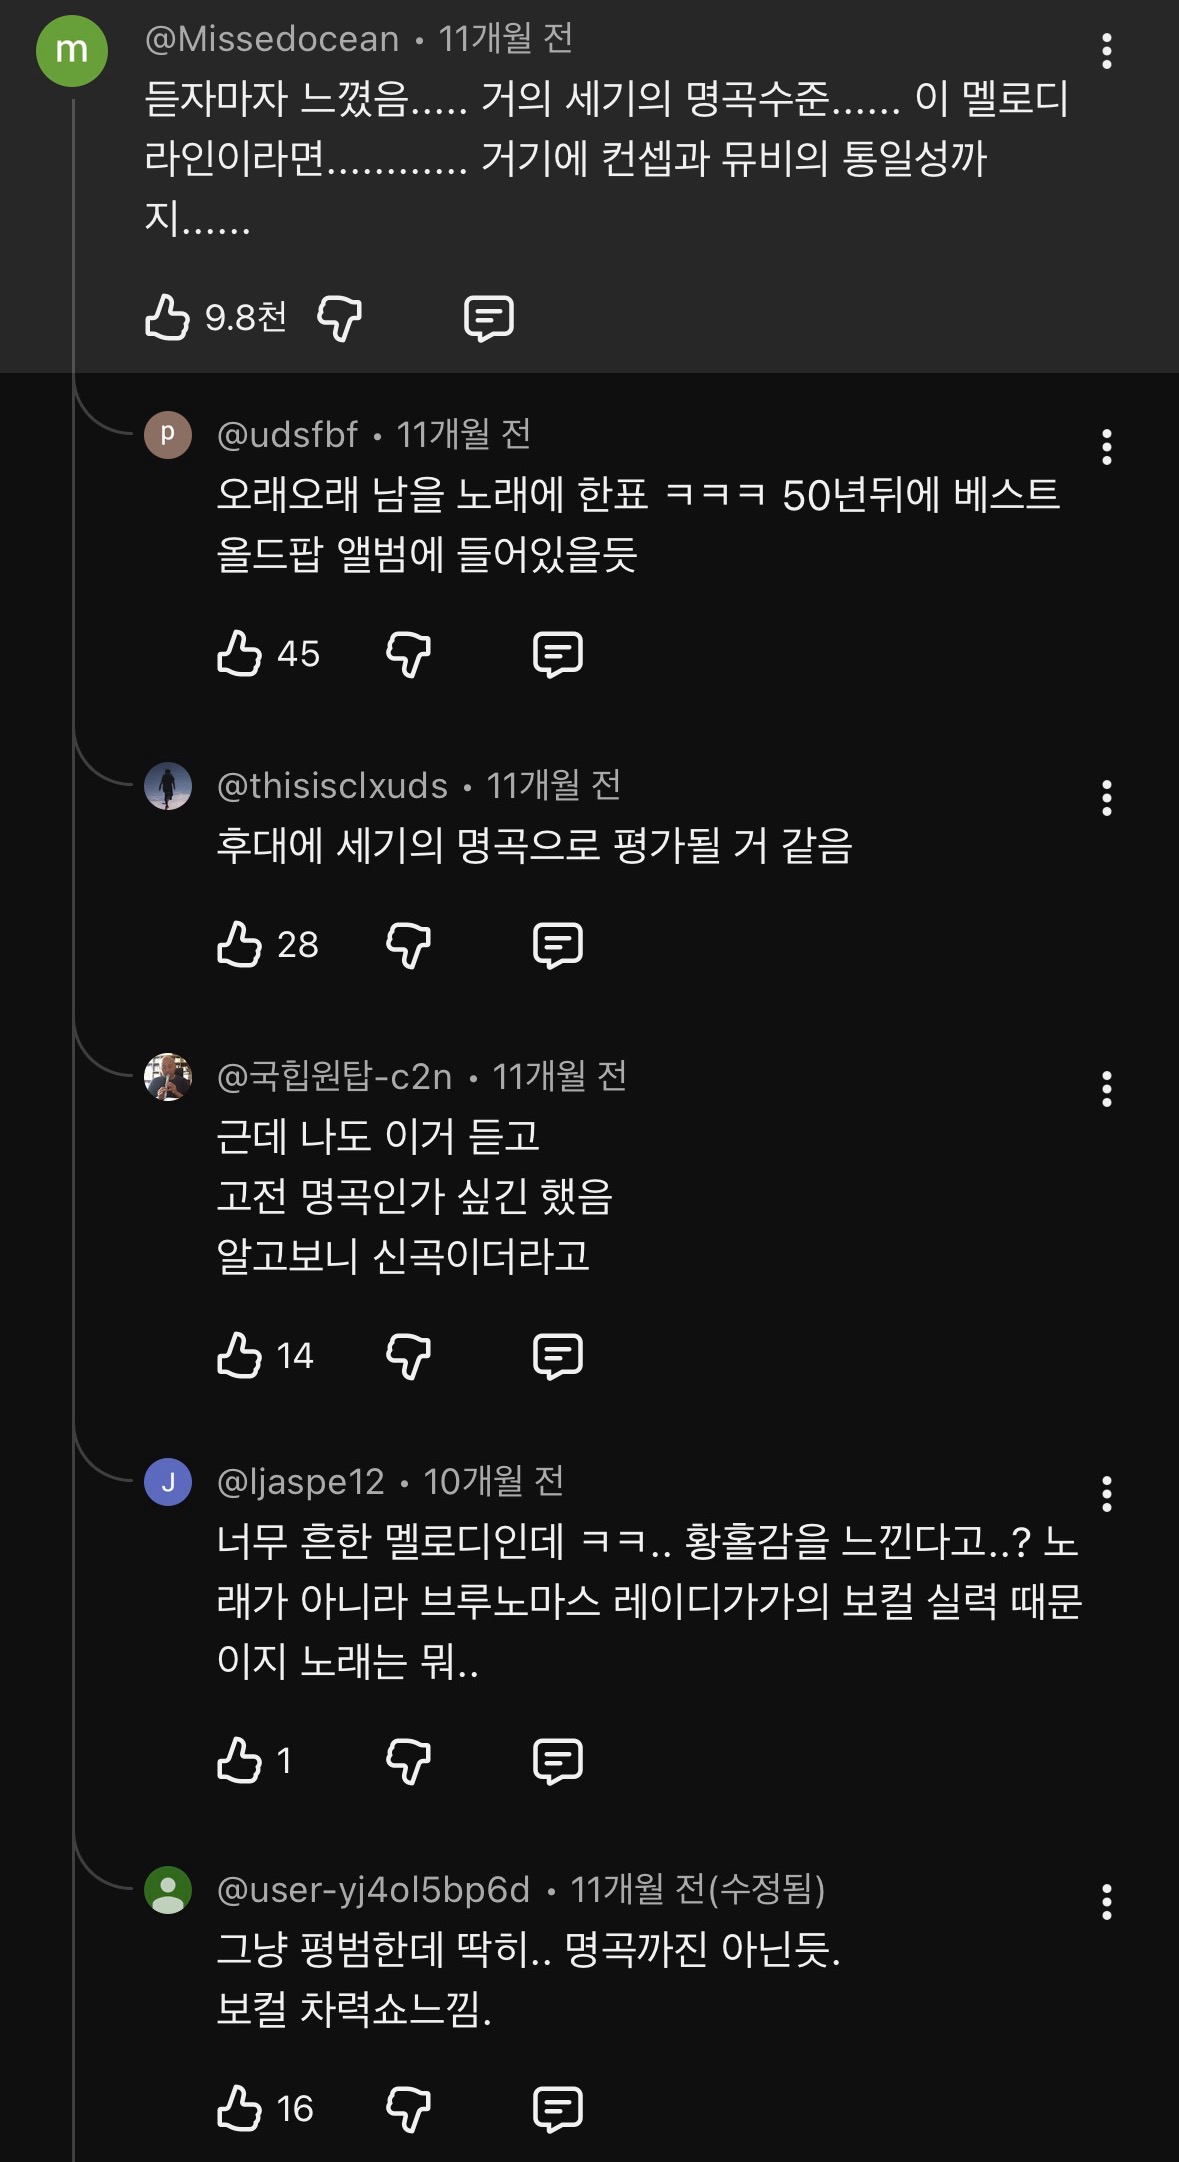
Task: Like @udsfbf's reply with 45 likes
Action: point(240,654)
